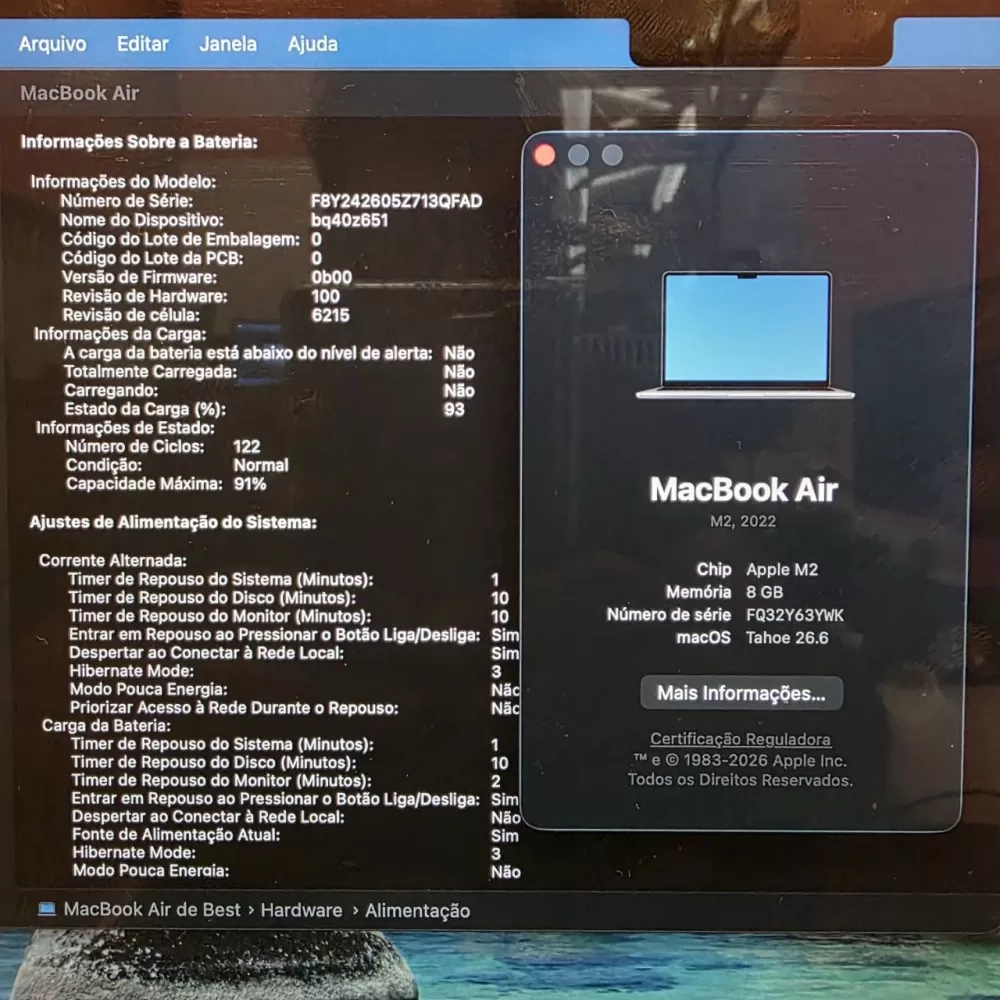Open the Certificação Reguladora link

740,739
